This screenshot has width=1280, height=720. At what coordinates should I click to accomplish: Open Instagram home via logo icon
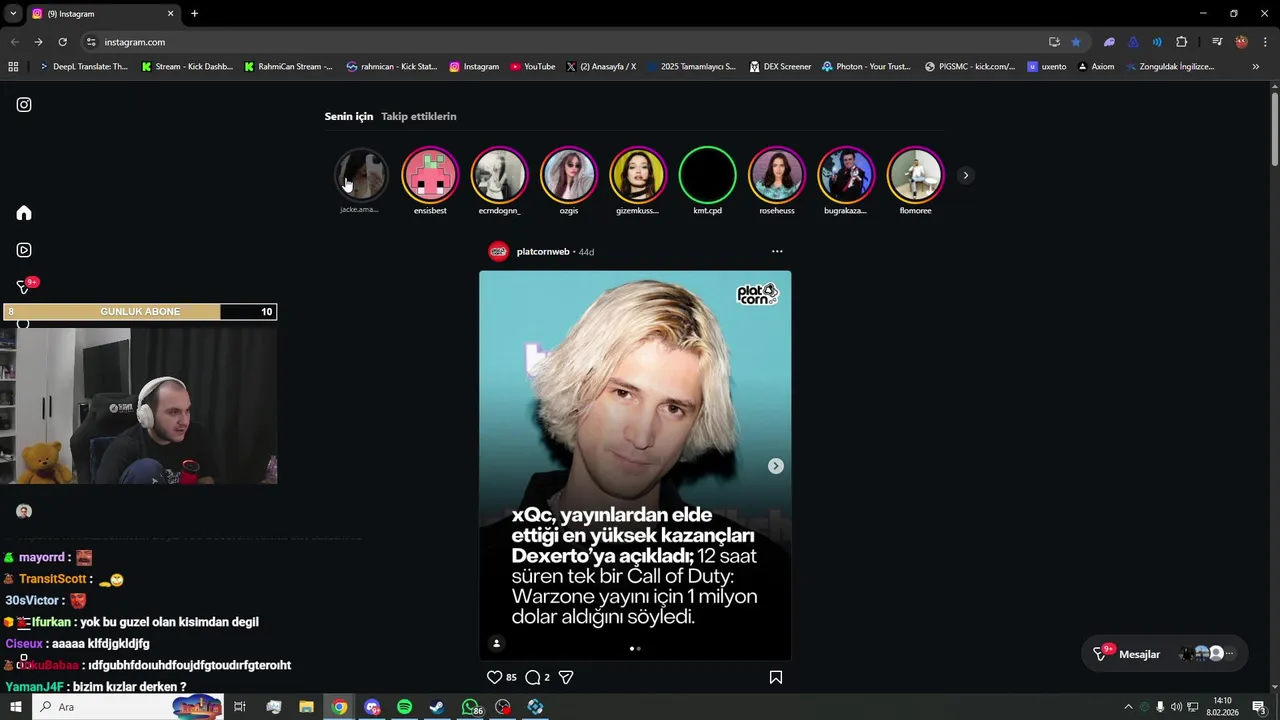coord(24,105)
